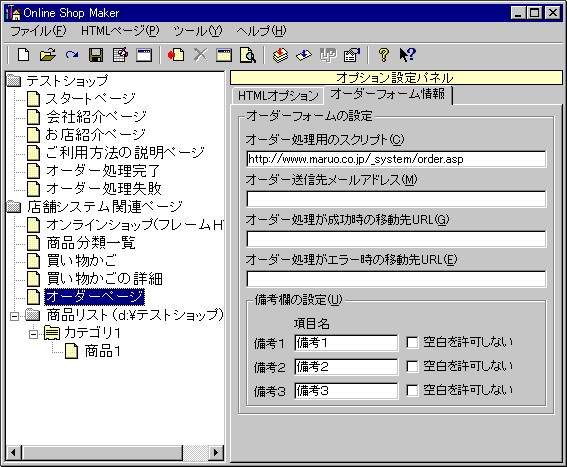The height and width of the screenshot is (467, 567).
Task: Click the tree's horizontal scrollbar right arrow
Action: [216, 452]
